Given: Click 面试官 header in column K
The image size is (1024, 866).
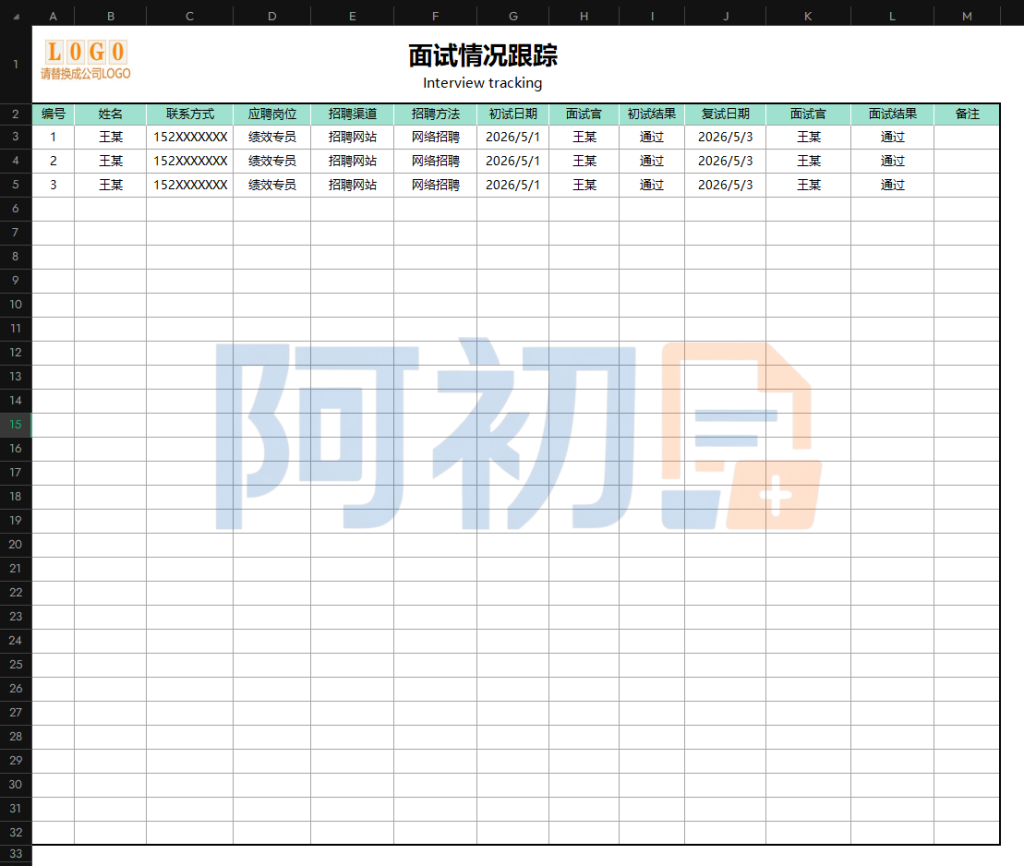Looking at the screenshot, I should click(808, 114).
